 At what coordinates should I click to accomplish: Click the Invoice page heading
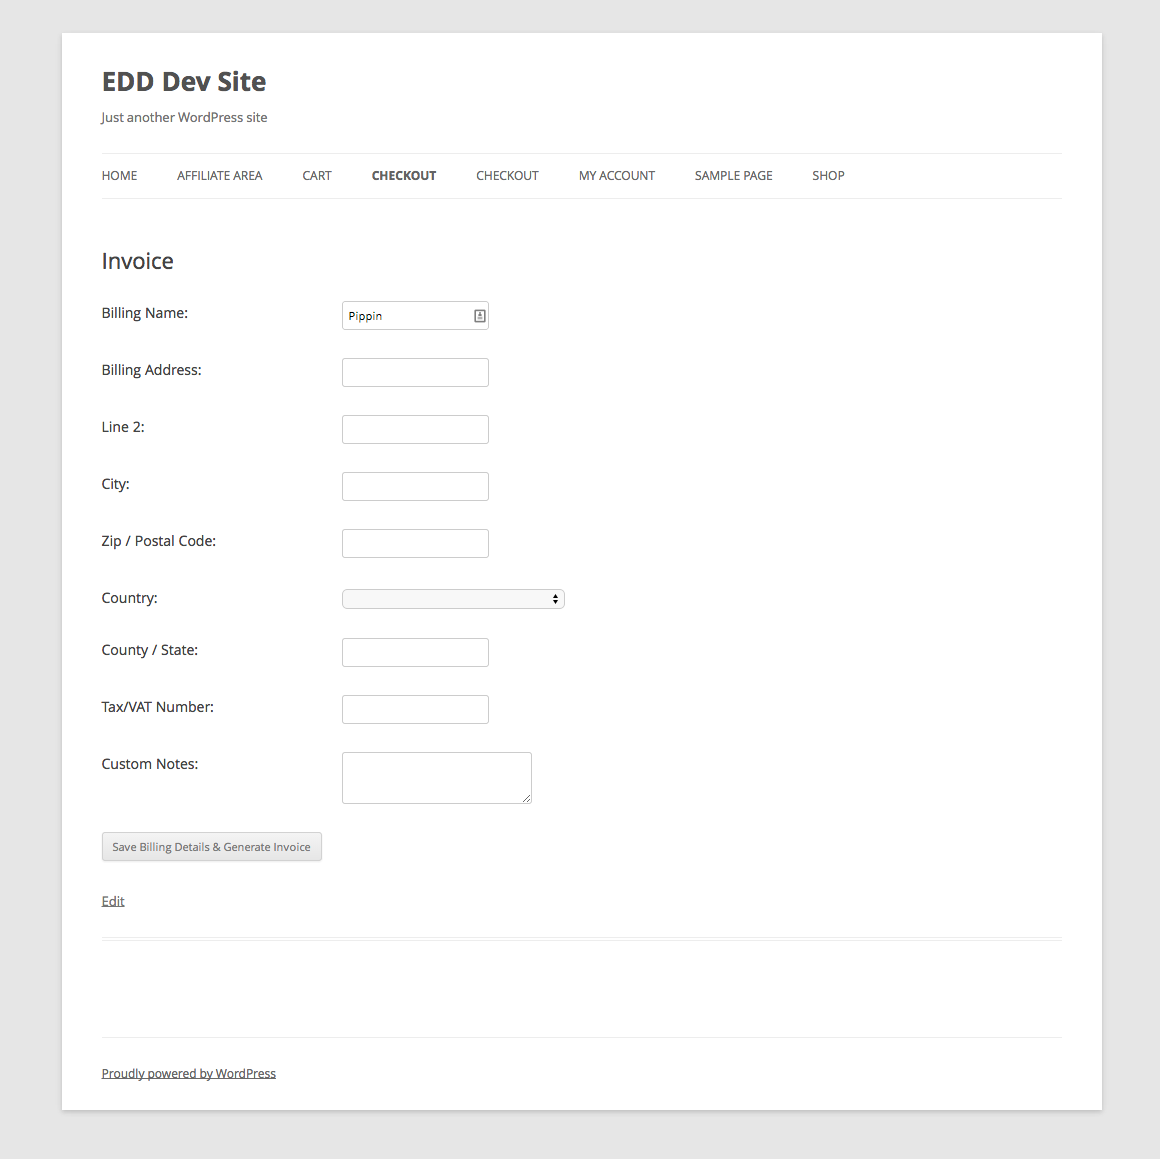point(138,261)
